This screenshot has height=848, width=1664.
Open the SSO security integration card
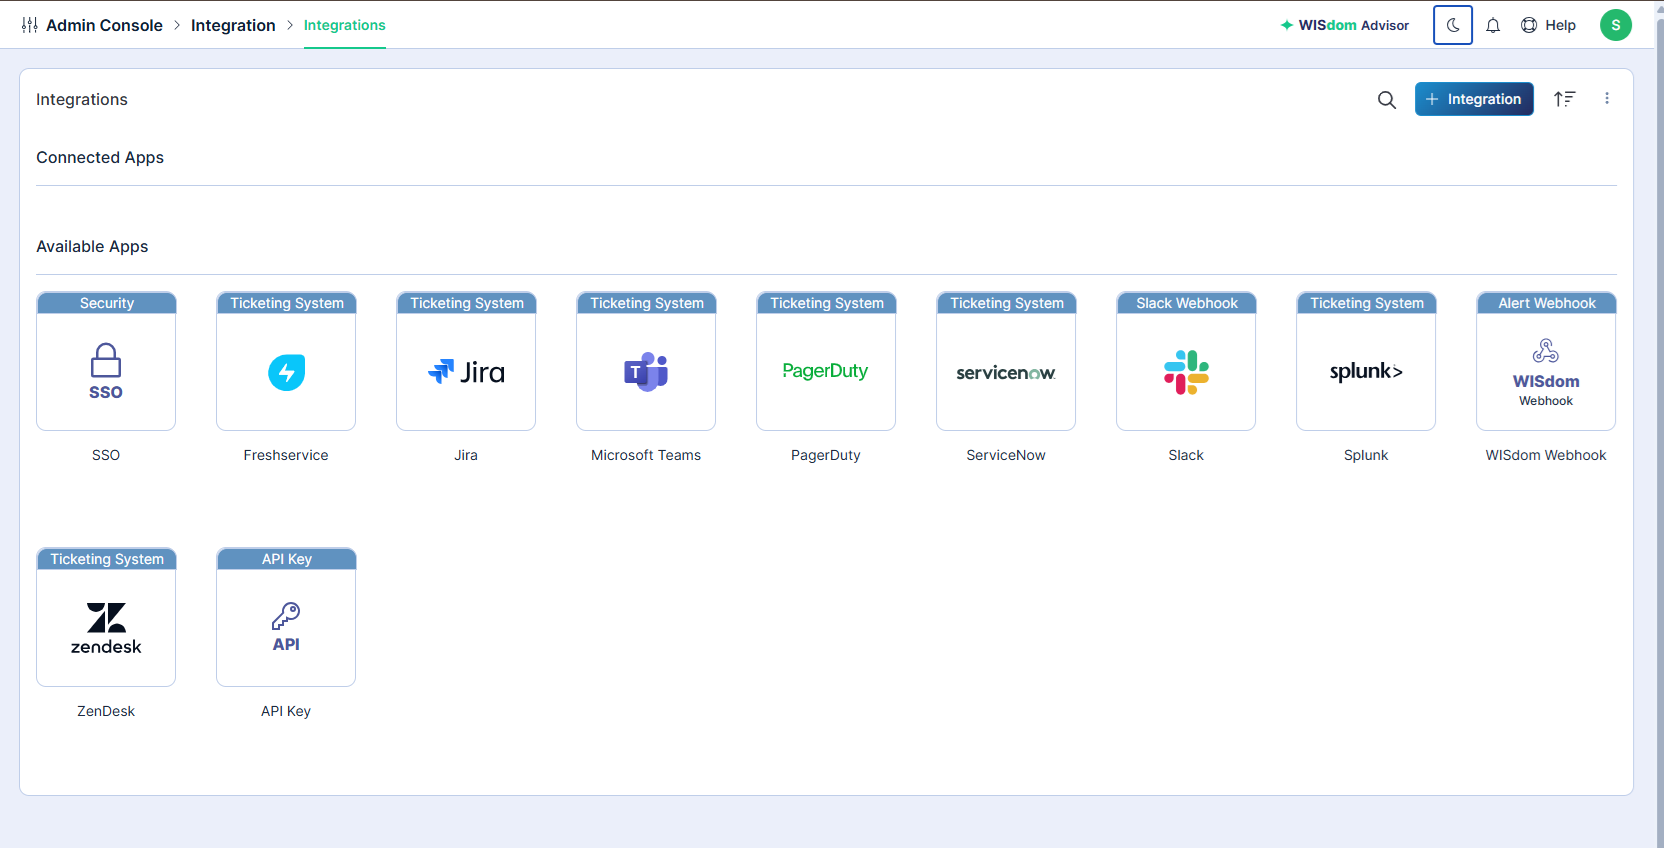106,361
